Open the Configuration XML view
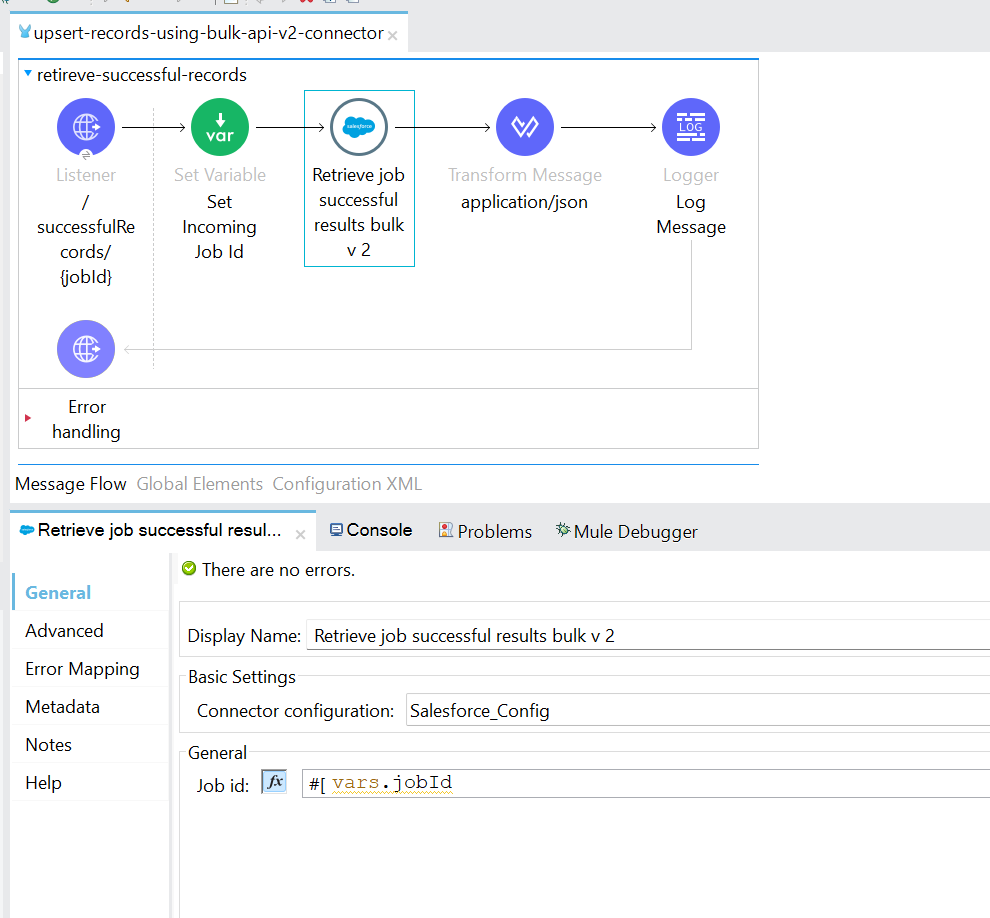Image resolution: width=990 pixels, height=918 pixels. click(x=347, y=484)
